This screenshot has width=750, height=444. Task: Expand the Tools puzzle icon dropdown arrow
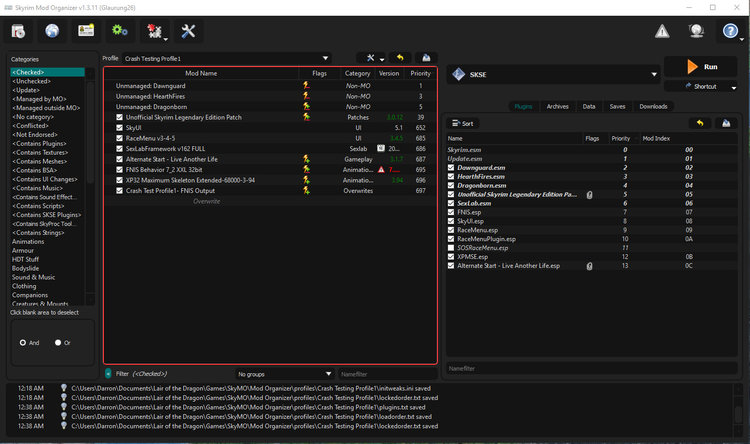[165, 39]
